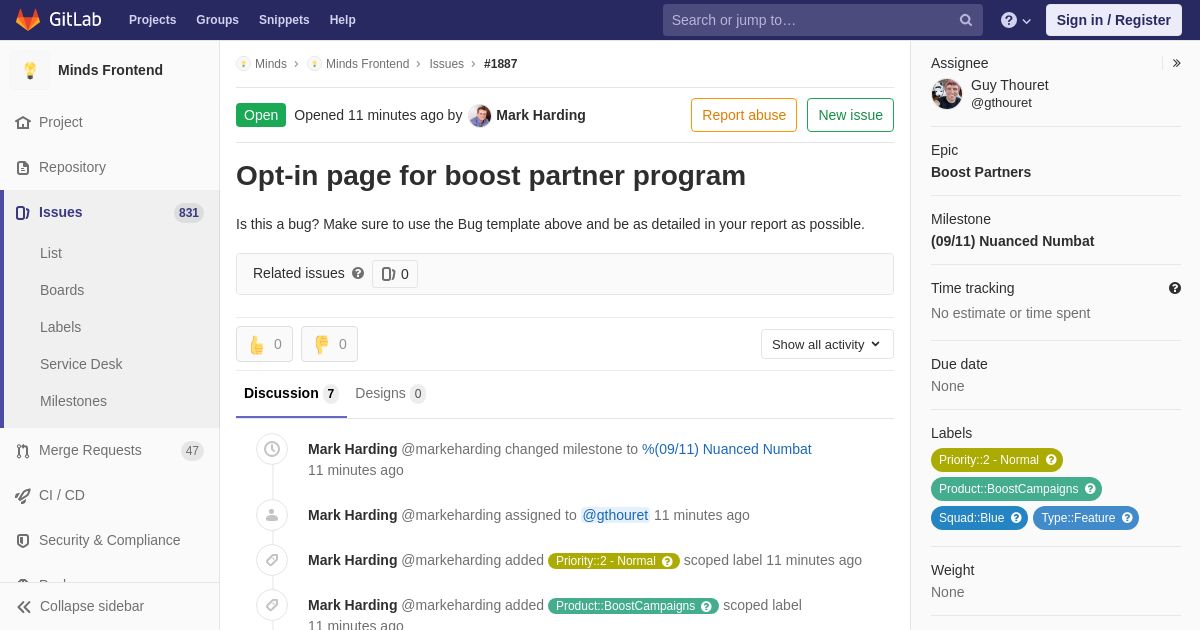Collapse the right sidebar with chevrons
Viewport: 1200px width, 630px height.
pos(1176,63)
